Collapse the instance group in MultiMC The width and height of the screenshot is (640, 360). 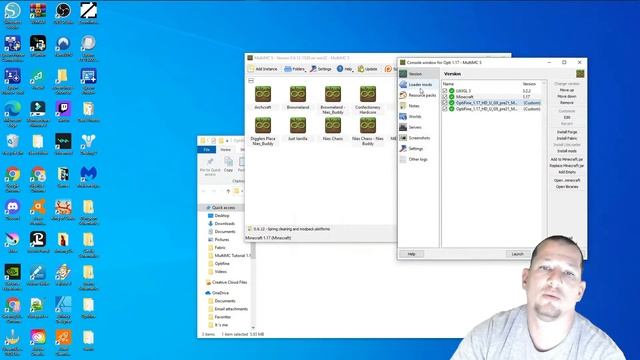click(x=251, y=80)
